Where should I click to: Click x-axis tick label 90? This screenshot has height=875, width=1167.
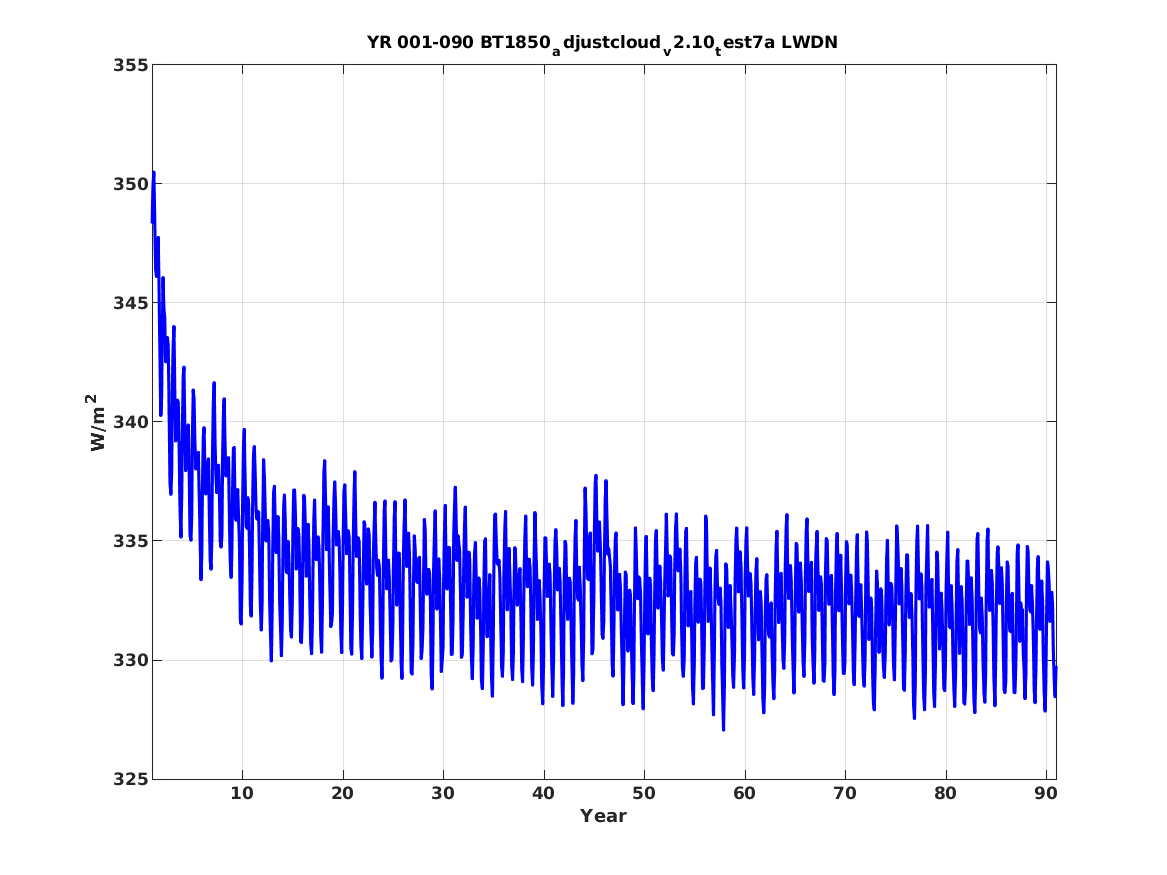pos(1046,794)
